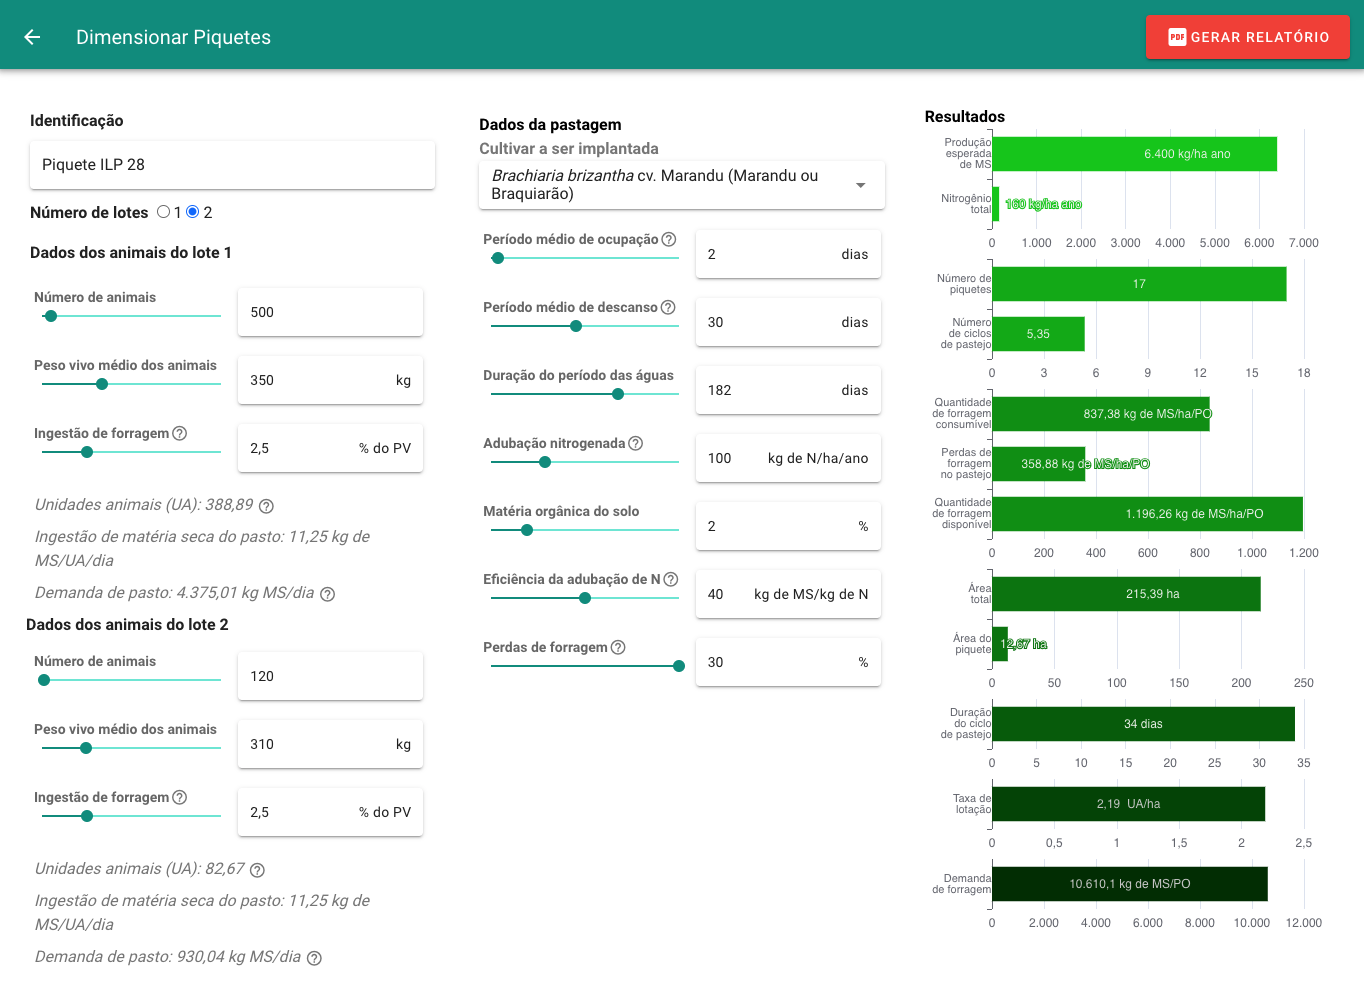Open help for Período médio de descanso
Image resolution: width=1364 pixels, height=988 pixels.
(668, 307)
